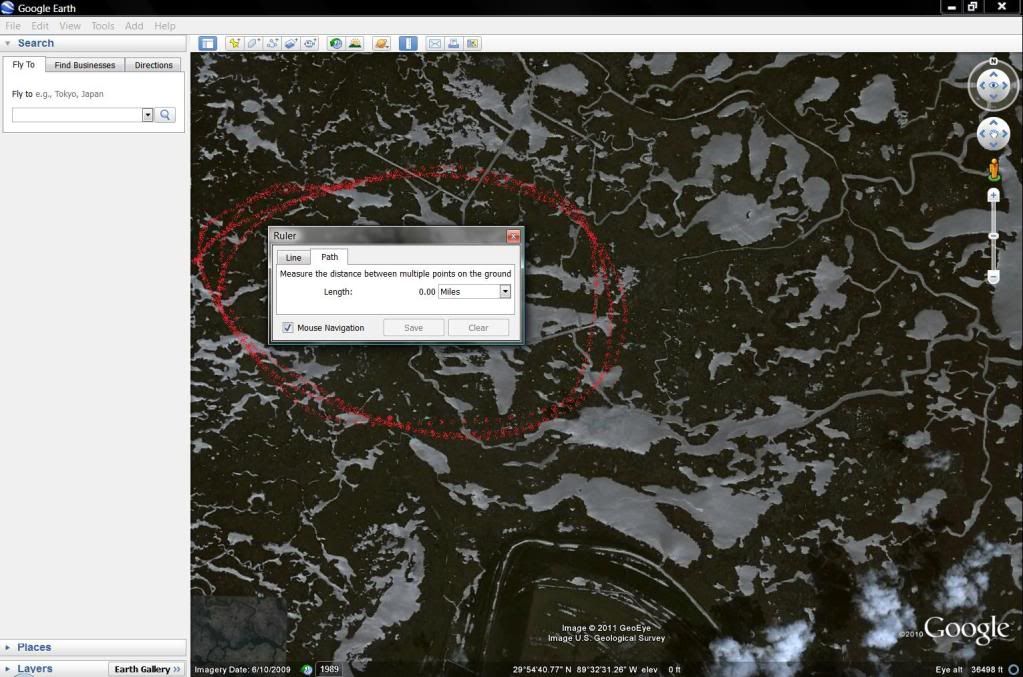Email the current view envelope icon
Viewport: 1023px width, 677px height.
click(x=435, y=43)
